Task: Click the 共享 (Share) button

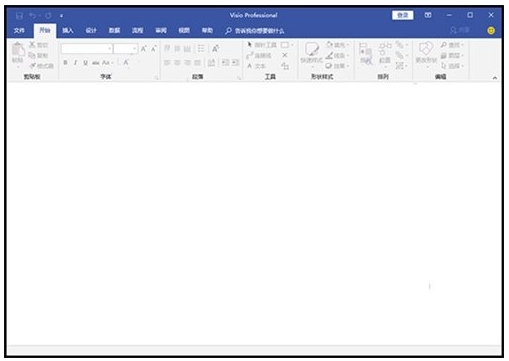Action: coord(460,30)
